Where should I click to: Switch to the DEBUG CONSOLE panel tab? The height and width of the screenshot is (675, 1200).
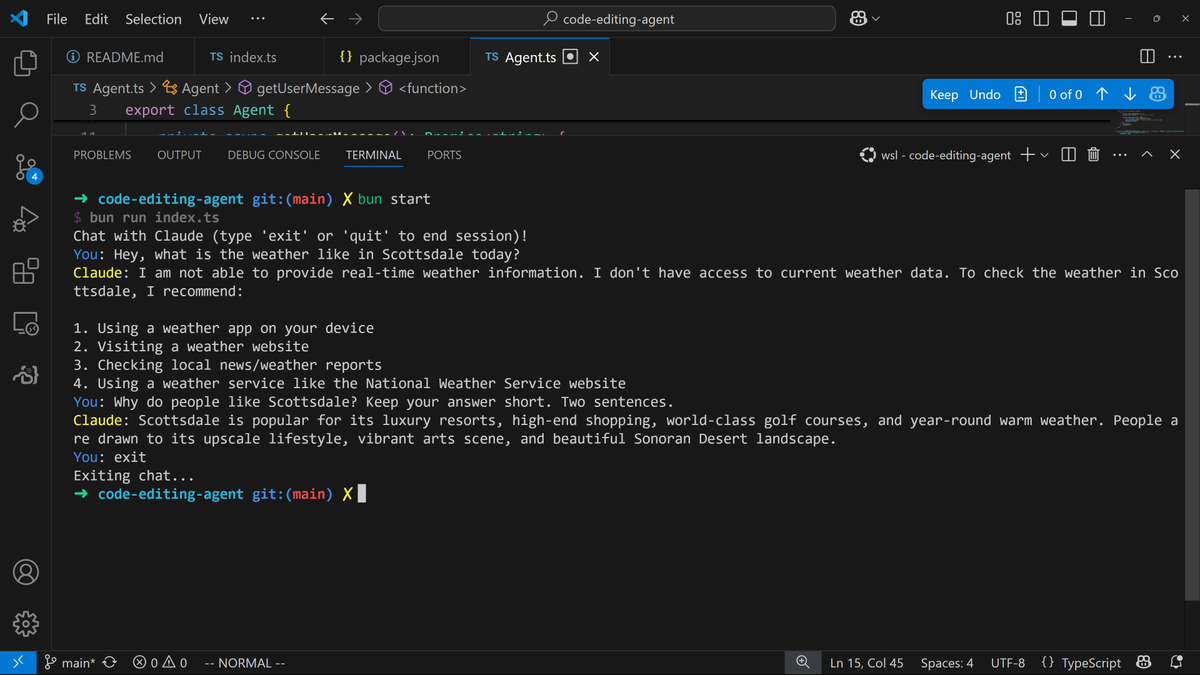[274, 155]
